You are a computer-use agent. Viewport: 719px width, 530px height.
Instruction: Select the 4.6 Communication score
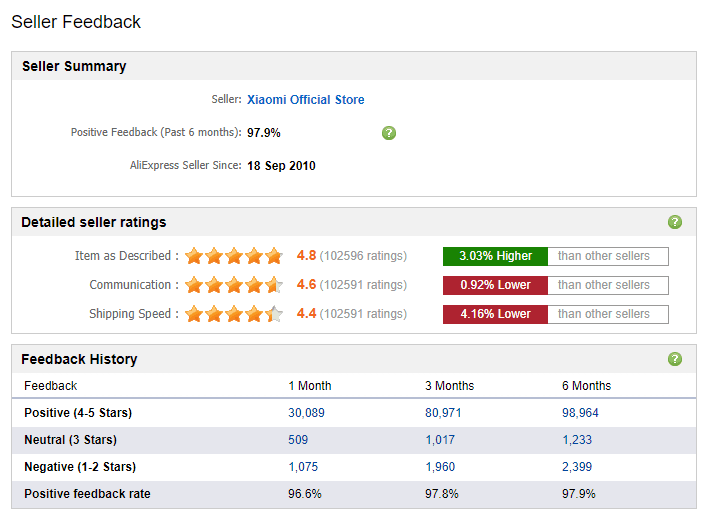pyautogui.click(x=306, y=284)
